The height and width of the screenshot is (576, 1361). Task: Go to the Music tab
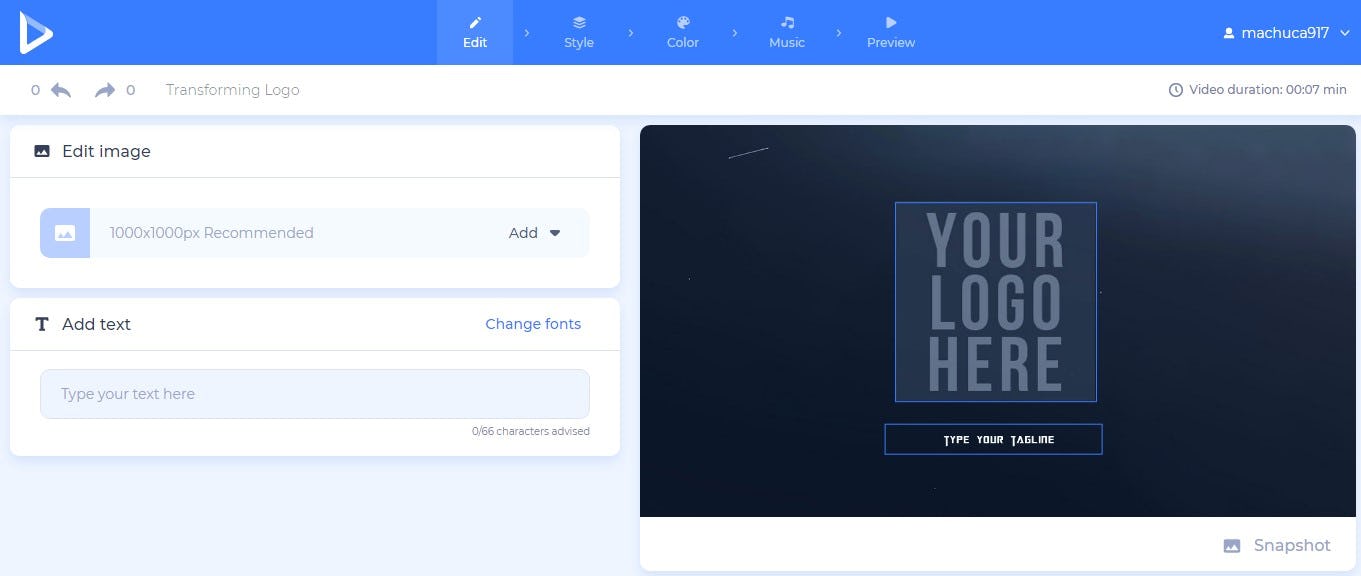click(x=786, y=30)
